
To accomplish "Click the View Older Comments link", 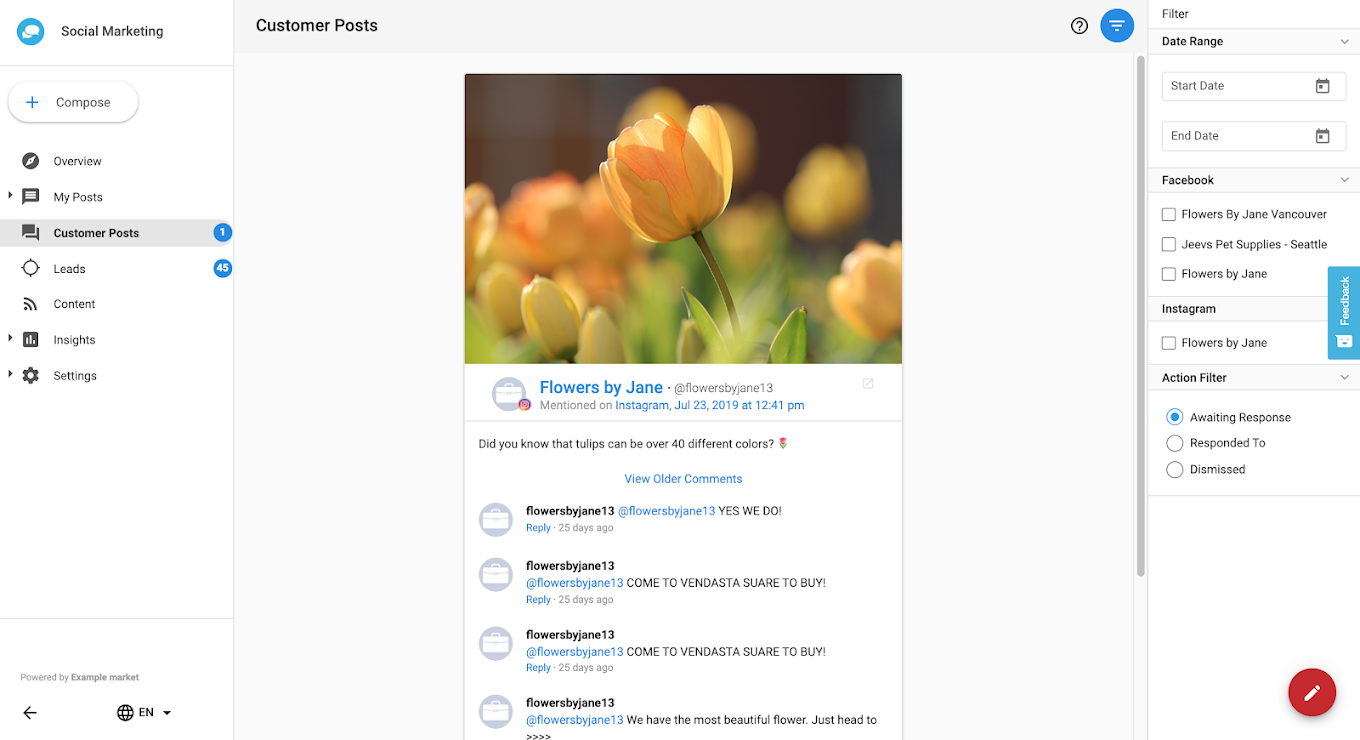I will pyautogui.click(x=683, y=479).
